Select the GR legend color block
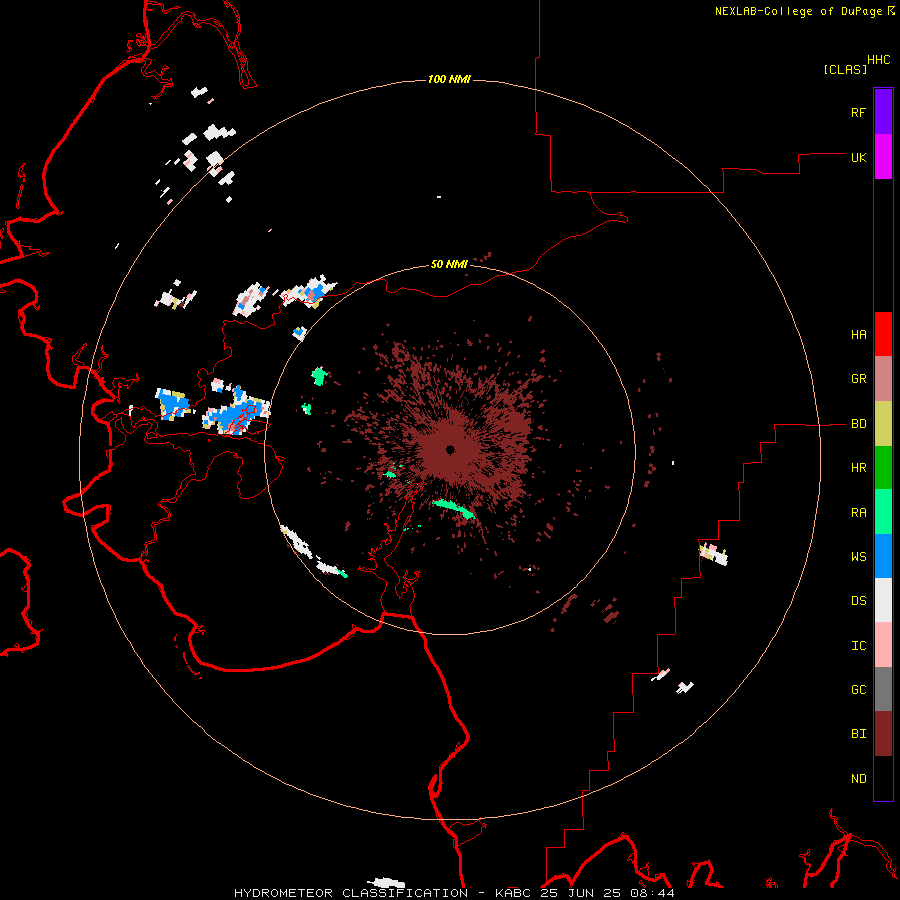Viewport: 900px width, 900px height. (x=883, y=379)
